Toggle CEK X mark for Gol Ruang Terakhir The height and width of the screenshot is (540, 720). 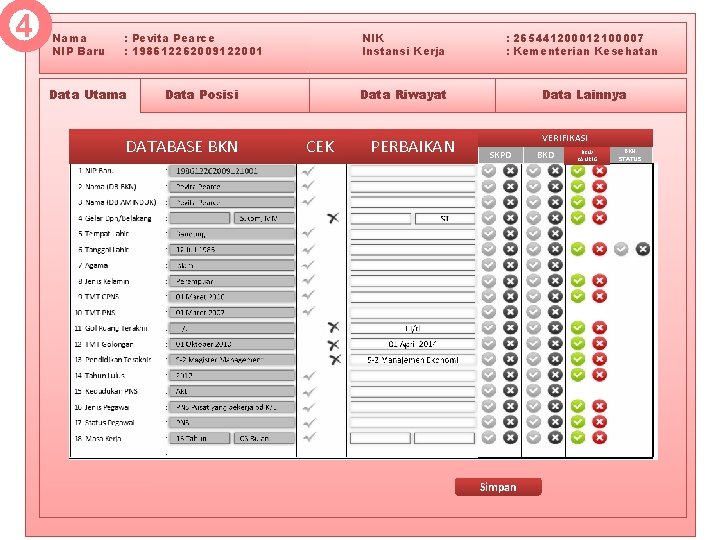point(333,327)
